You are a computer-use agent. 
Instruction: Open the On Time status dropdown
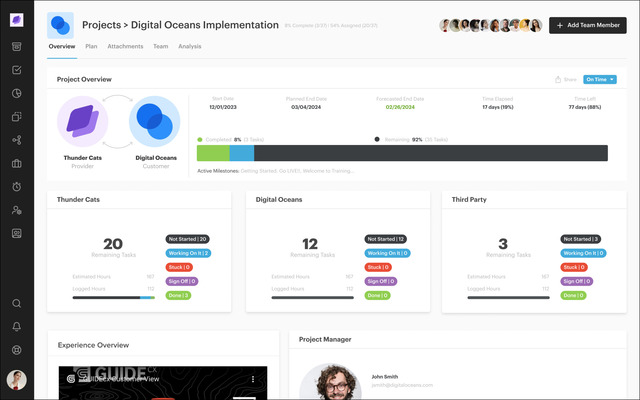(x=600, y=80)
